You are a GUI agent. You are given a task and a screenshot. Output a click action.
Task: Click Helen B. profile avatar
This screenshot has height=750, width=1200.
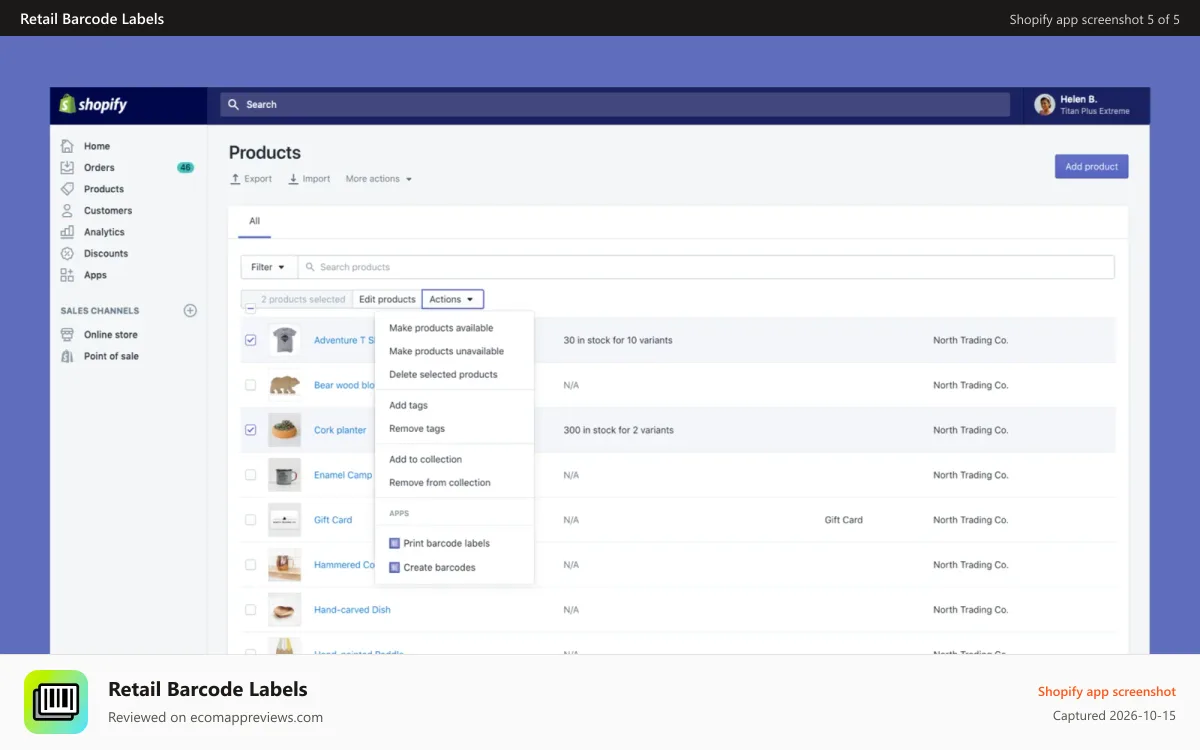coord(1045,104)
